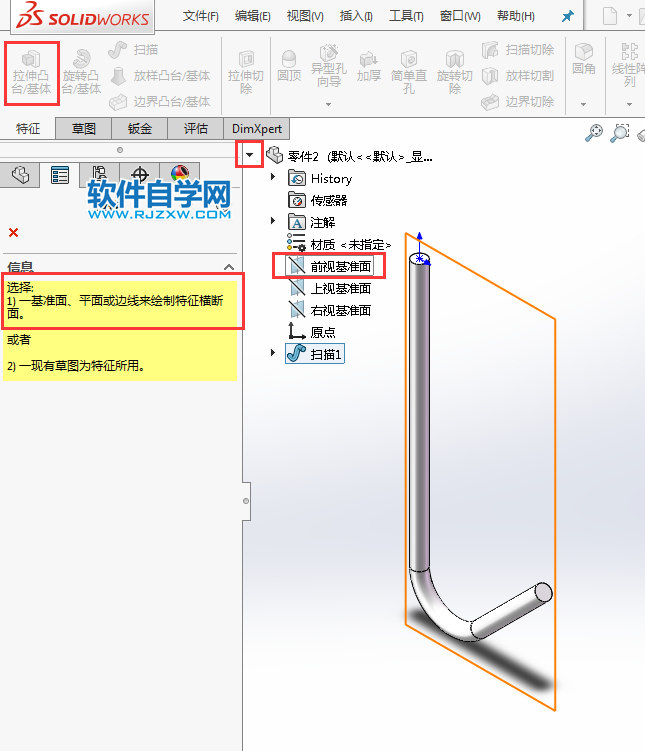The width and height of the screenshot is (645, 751).
Task: Click the 扫描 sweep boss tool
Action: [x=134, y=50]
